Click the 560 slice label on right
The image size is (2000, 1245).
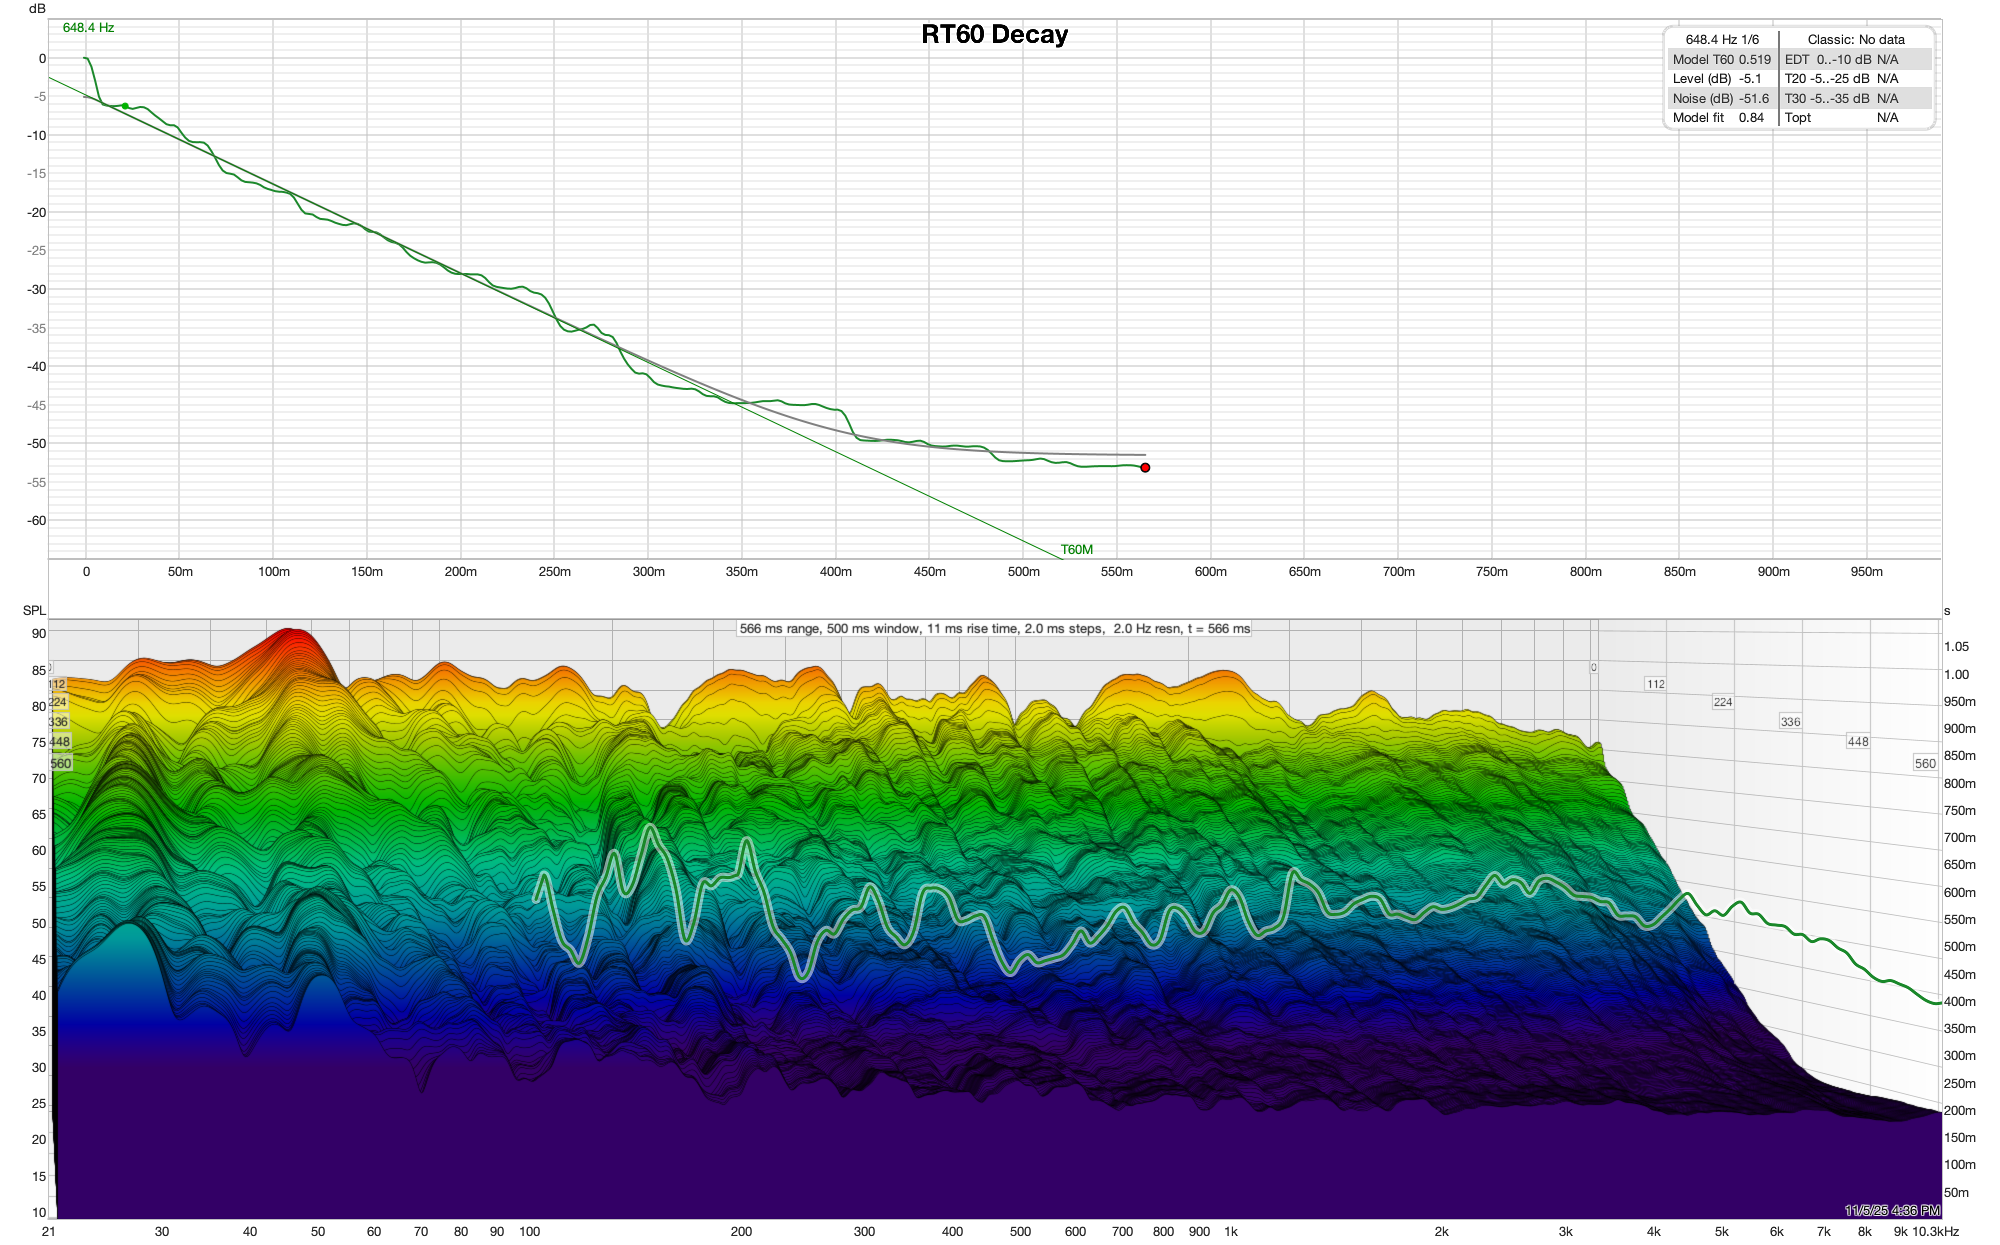coord(1925,763)
